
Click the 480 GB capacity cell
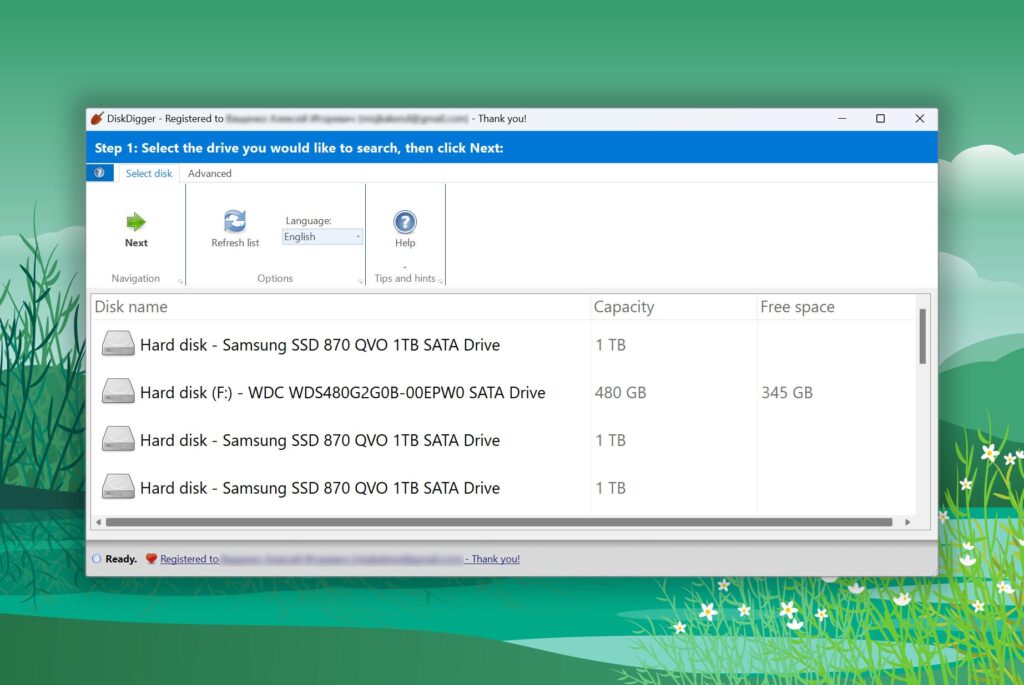(x=620, y=392)
